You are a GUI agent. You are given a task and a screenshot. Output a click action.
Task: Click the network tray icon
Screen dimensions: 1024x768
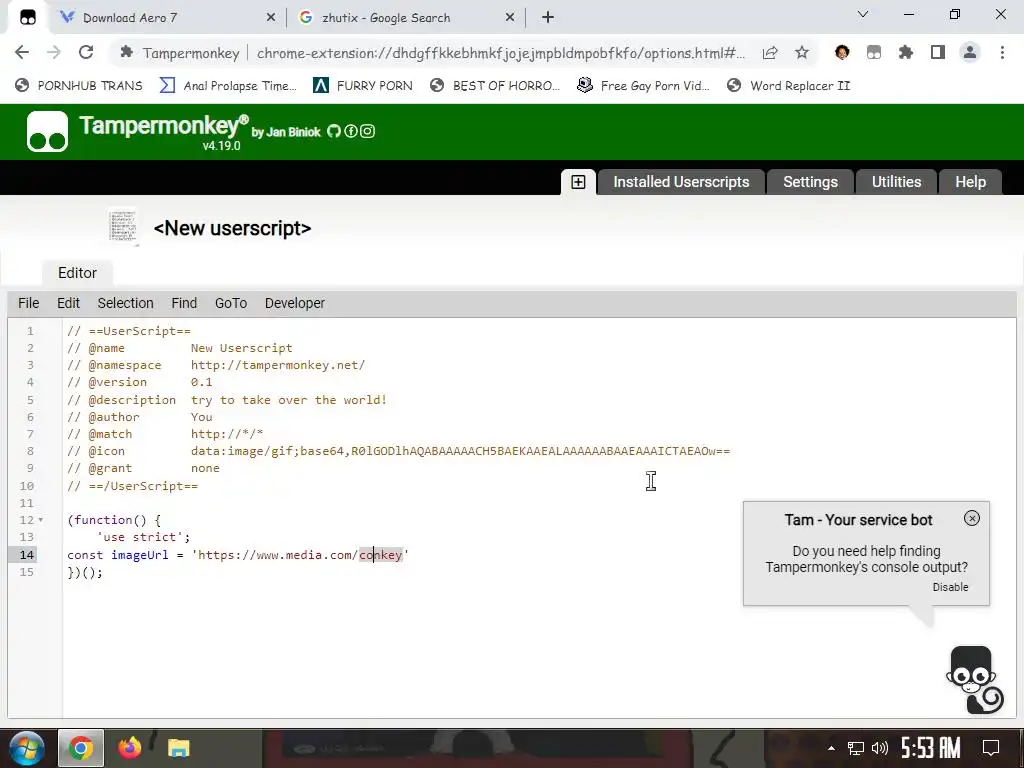[856, 748]
